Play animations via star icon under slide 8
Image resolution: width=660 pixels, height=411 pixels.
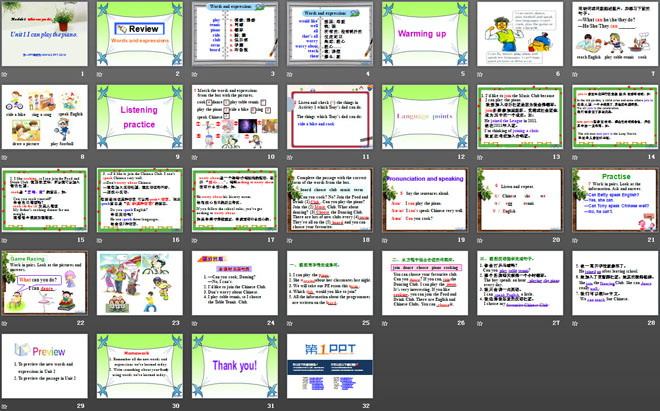coord(4,157)
